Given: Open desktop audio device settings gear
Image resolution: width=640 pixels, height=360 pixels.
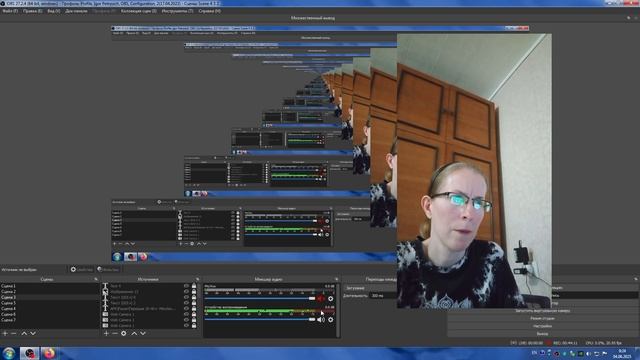Looking at the screenshot, I should [x=331, y=320].
